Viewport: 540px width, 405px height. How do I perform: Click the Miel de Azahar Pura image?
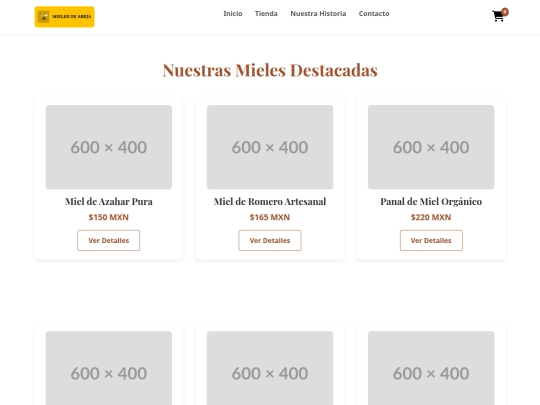click(x=109, y=147)
